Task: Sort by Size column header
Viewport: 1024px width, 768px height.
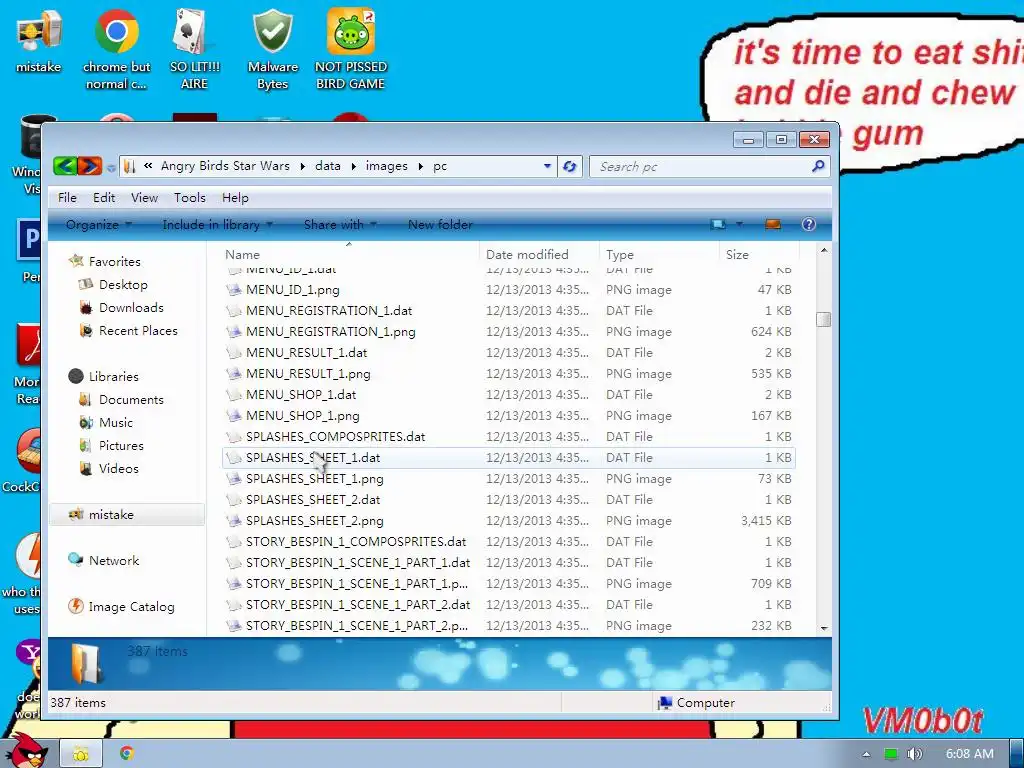Action: point(759,254)
